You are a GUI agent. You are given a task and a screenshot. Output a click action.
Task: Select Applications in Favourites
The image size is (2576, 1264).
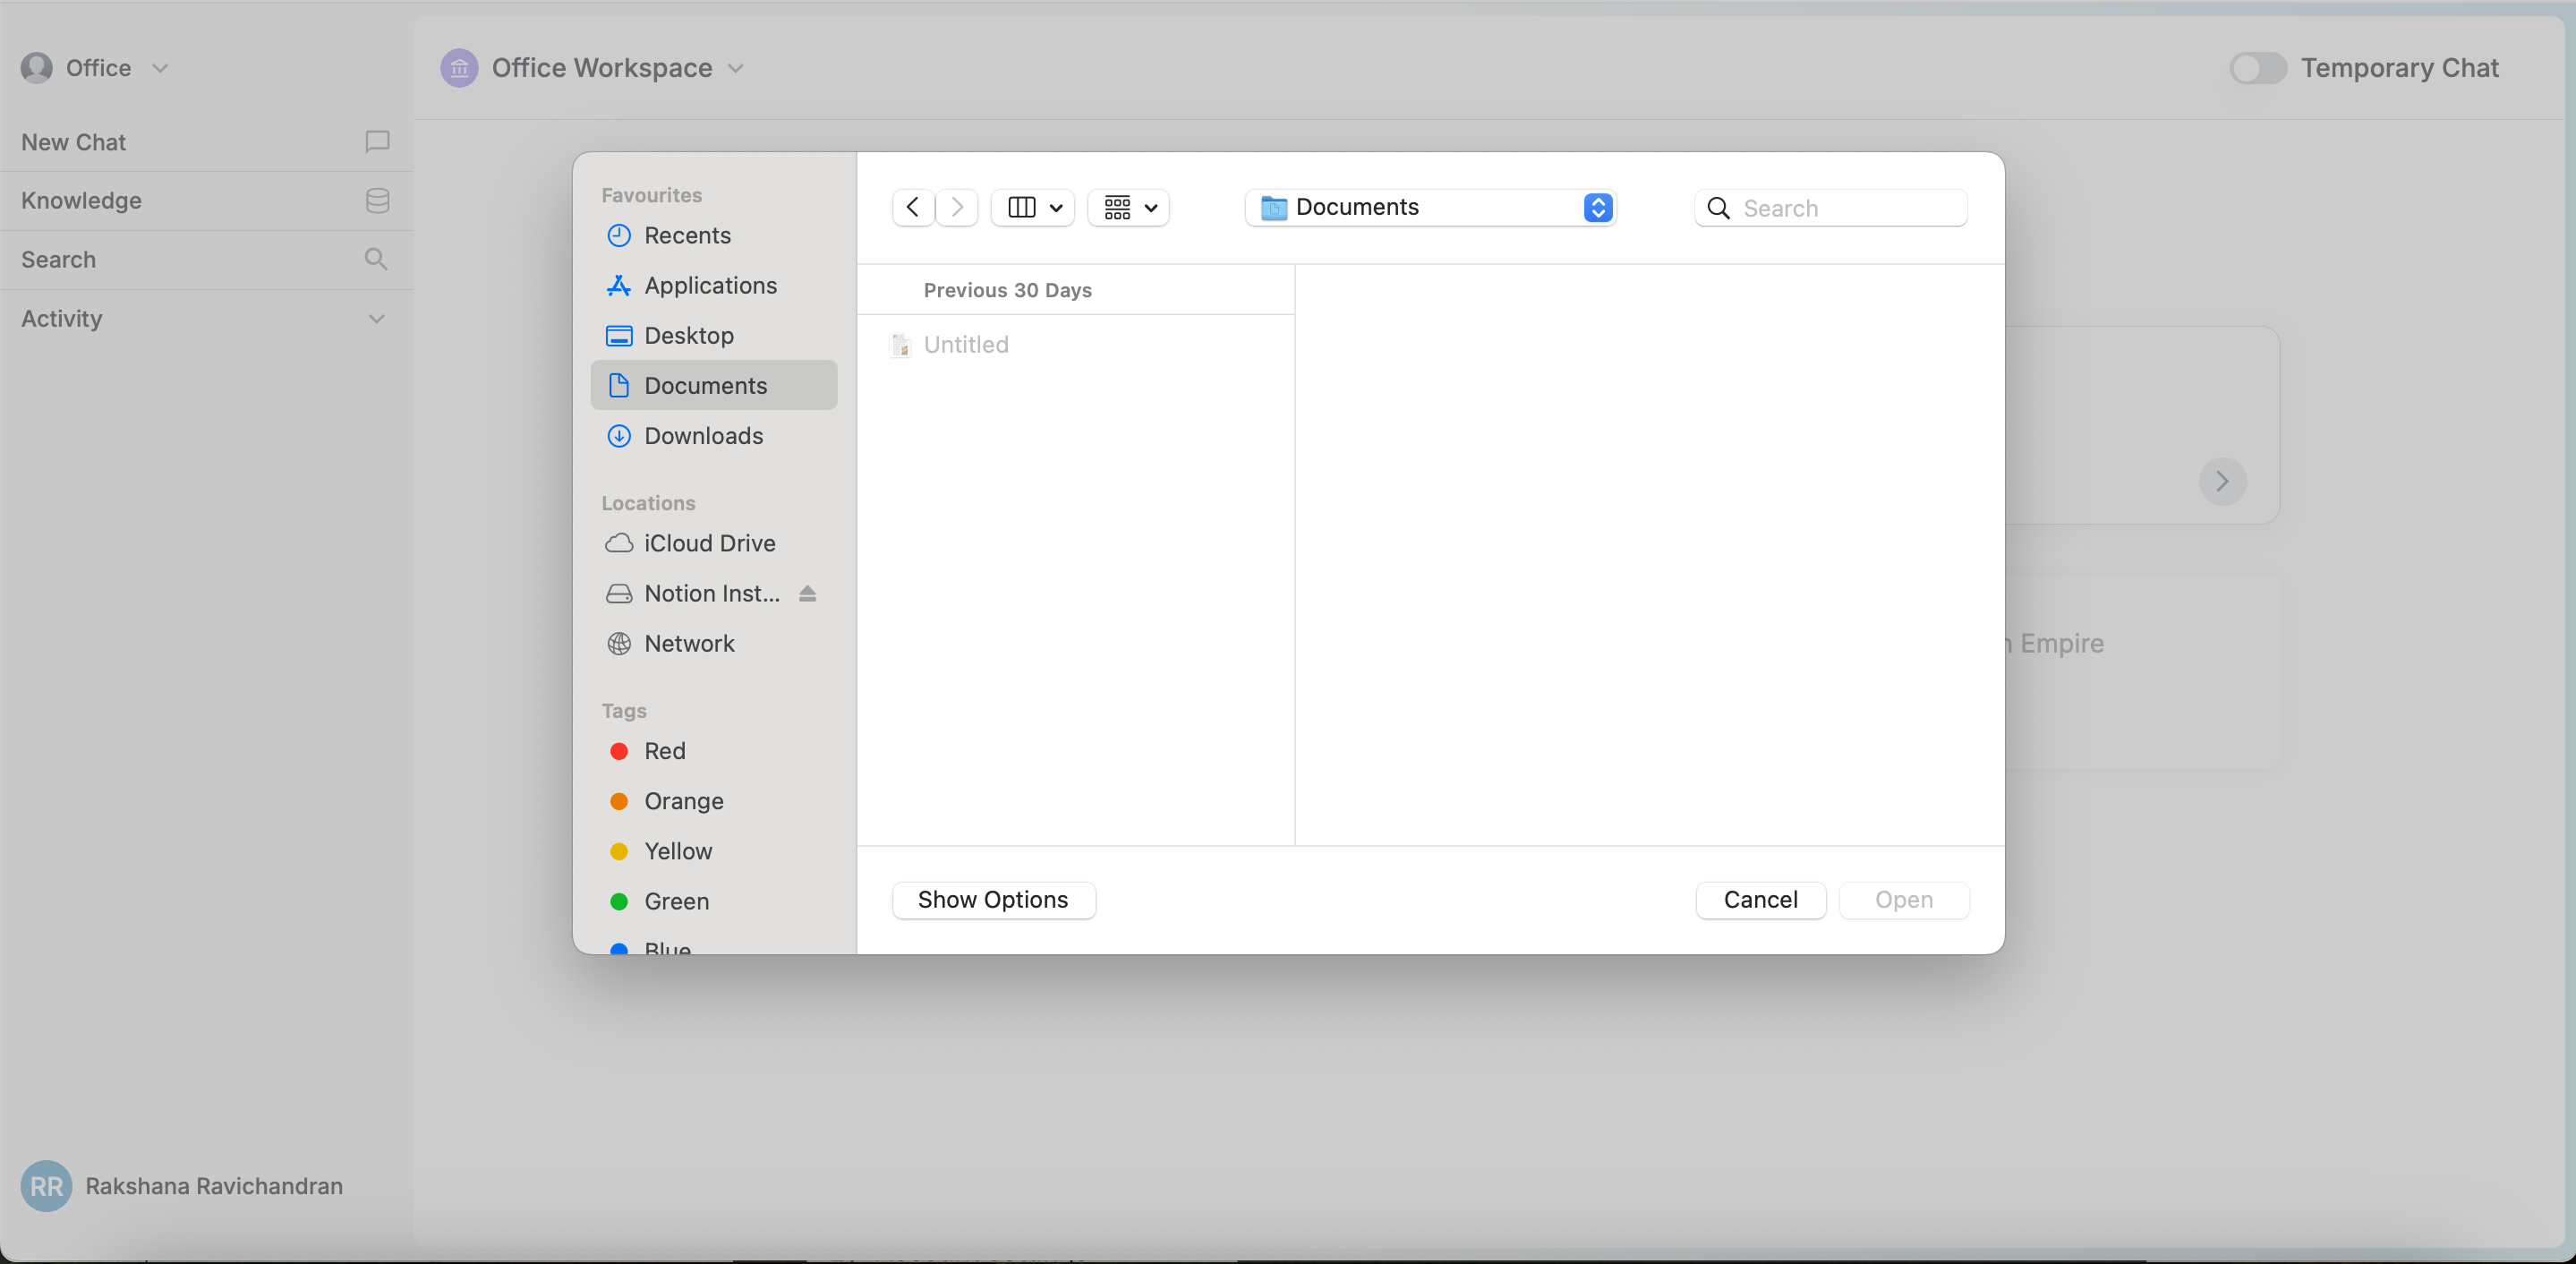[x=714, y=285]
